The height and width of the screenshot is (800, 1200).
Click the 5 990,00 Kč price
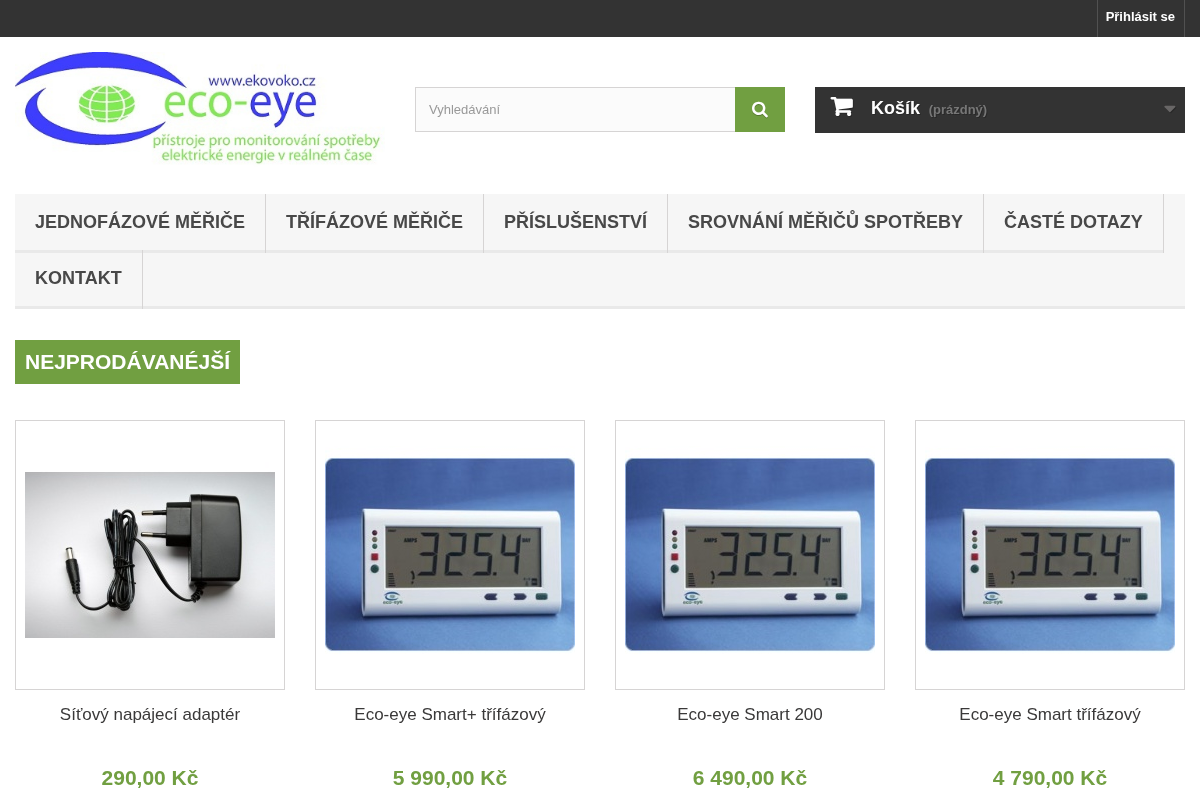(x=450, y=778)
